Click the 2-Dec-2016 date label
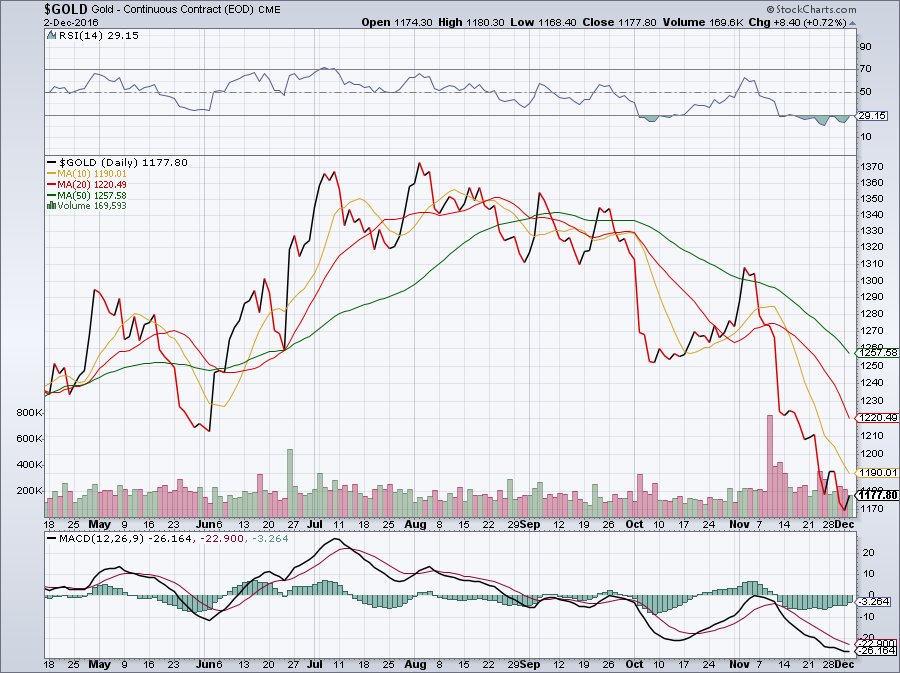900x673 pixels. coord(71,23)
